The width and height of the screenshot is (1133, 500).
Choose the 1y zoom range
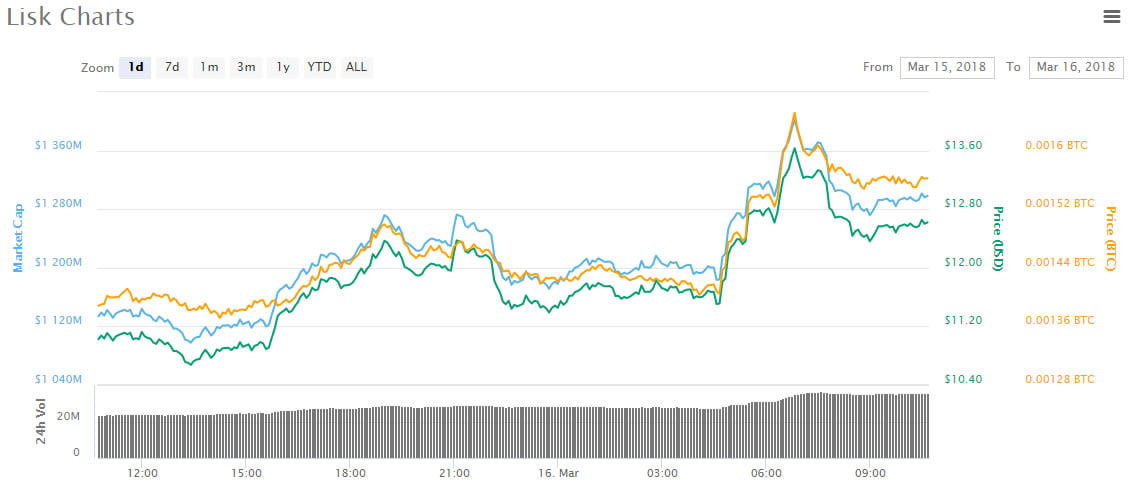tap(283, 67)
